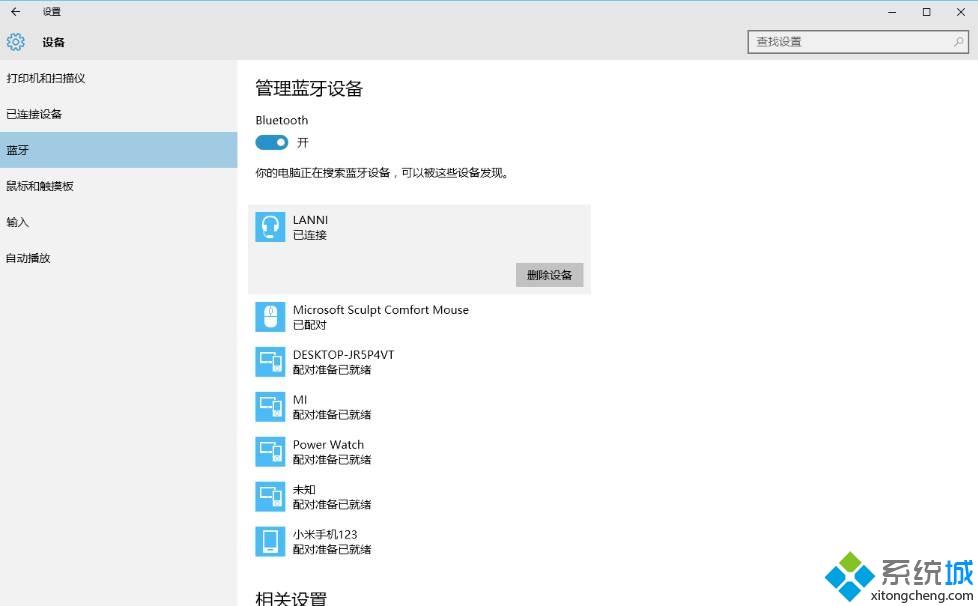
Task: Turn off the Bluetooth toggle
Action: tap(271, 143)
